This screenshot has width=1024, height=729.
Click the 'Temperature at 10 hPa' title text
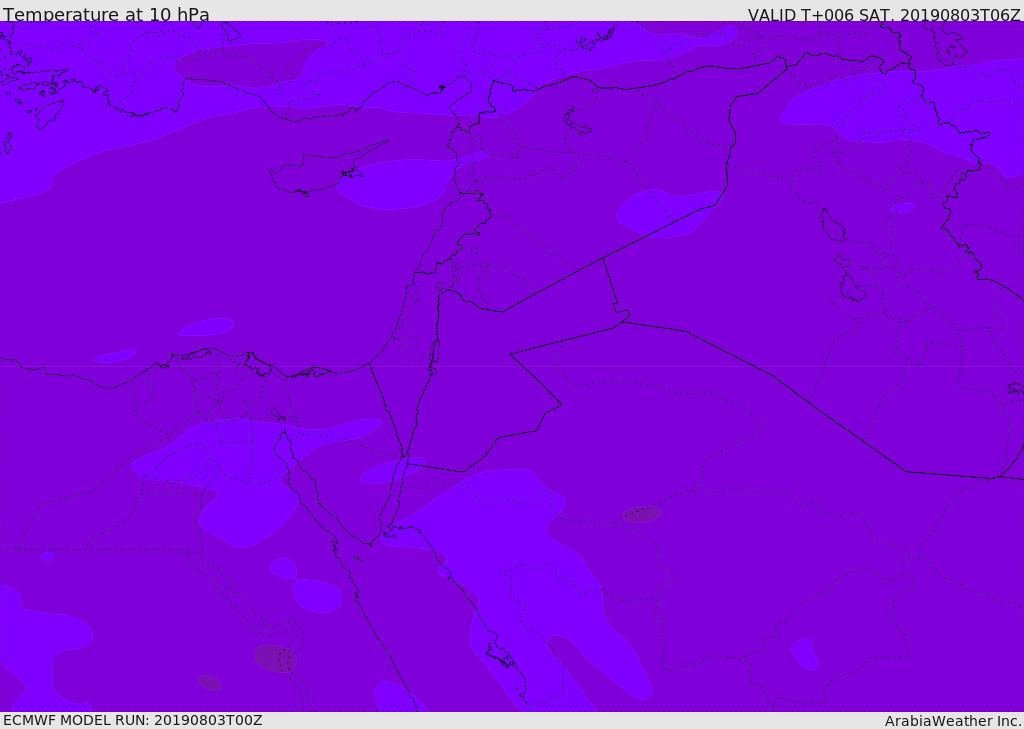click(106, 14)
